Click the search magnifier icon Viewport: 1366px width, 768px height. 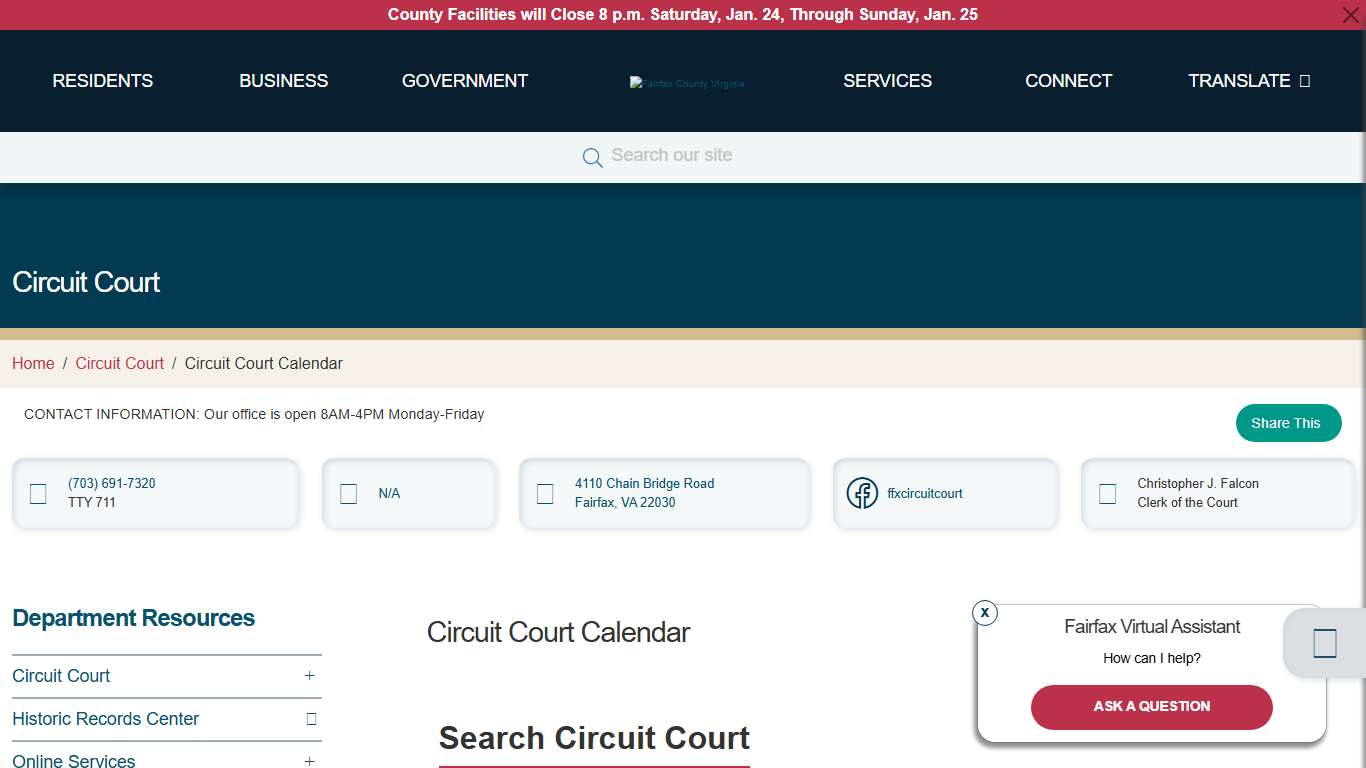[x=592, y=157]
